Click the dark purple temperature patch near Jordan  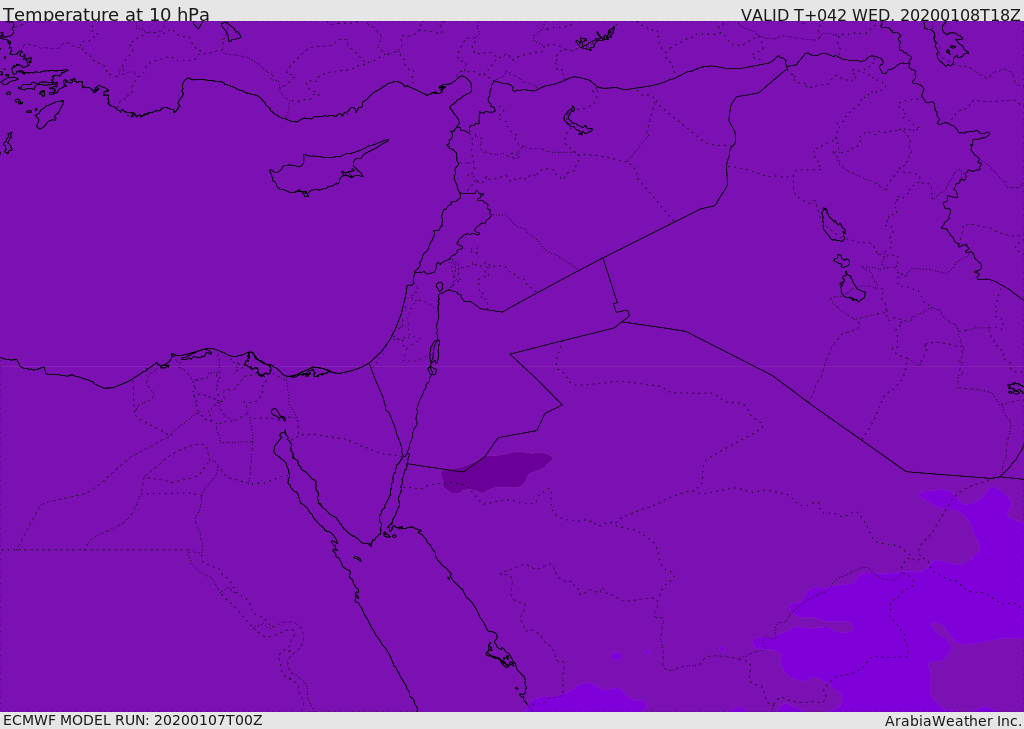point(496,472)
